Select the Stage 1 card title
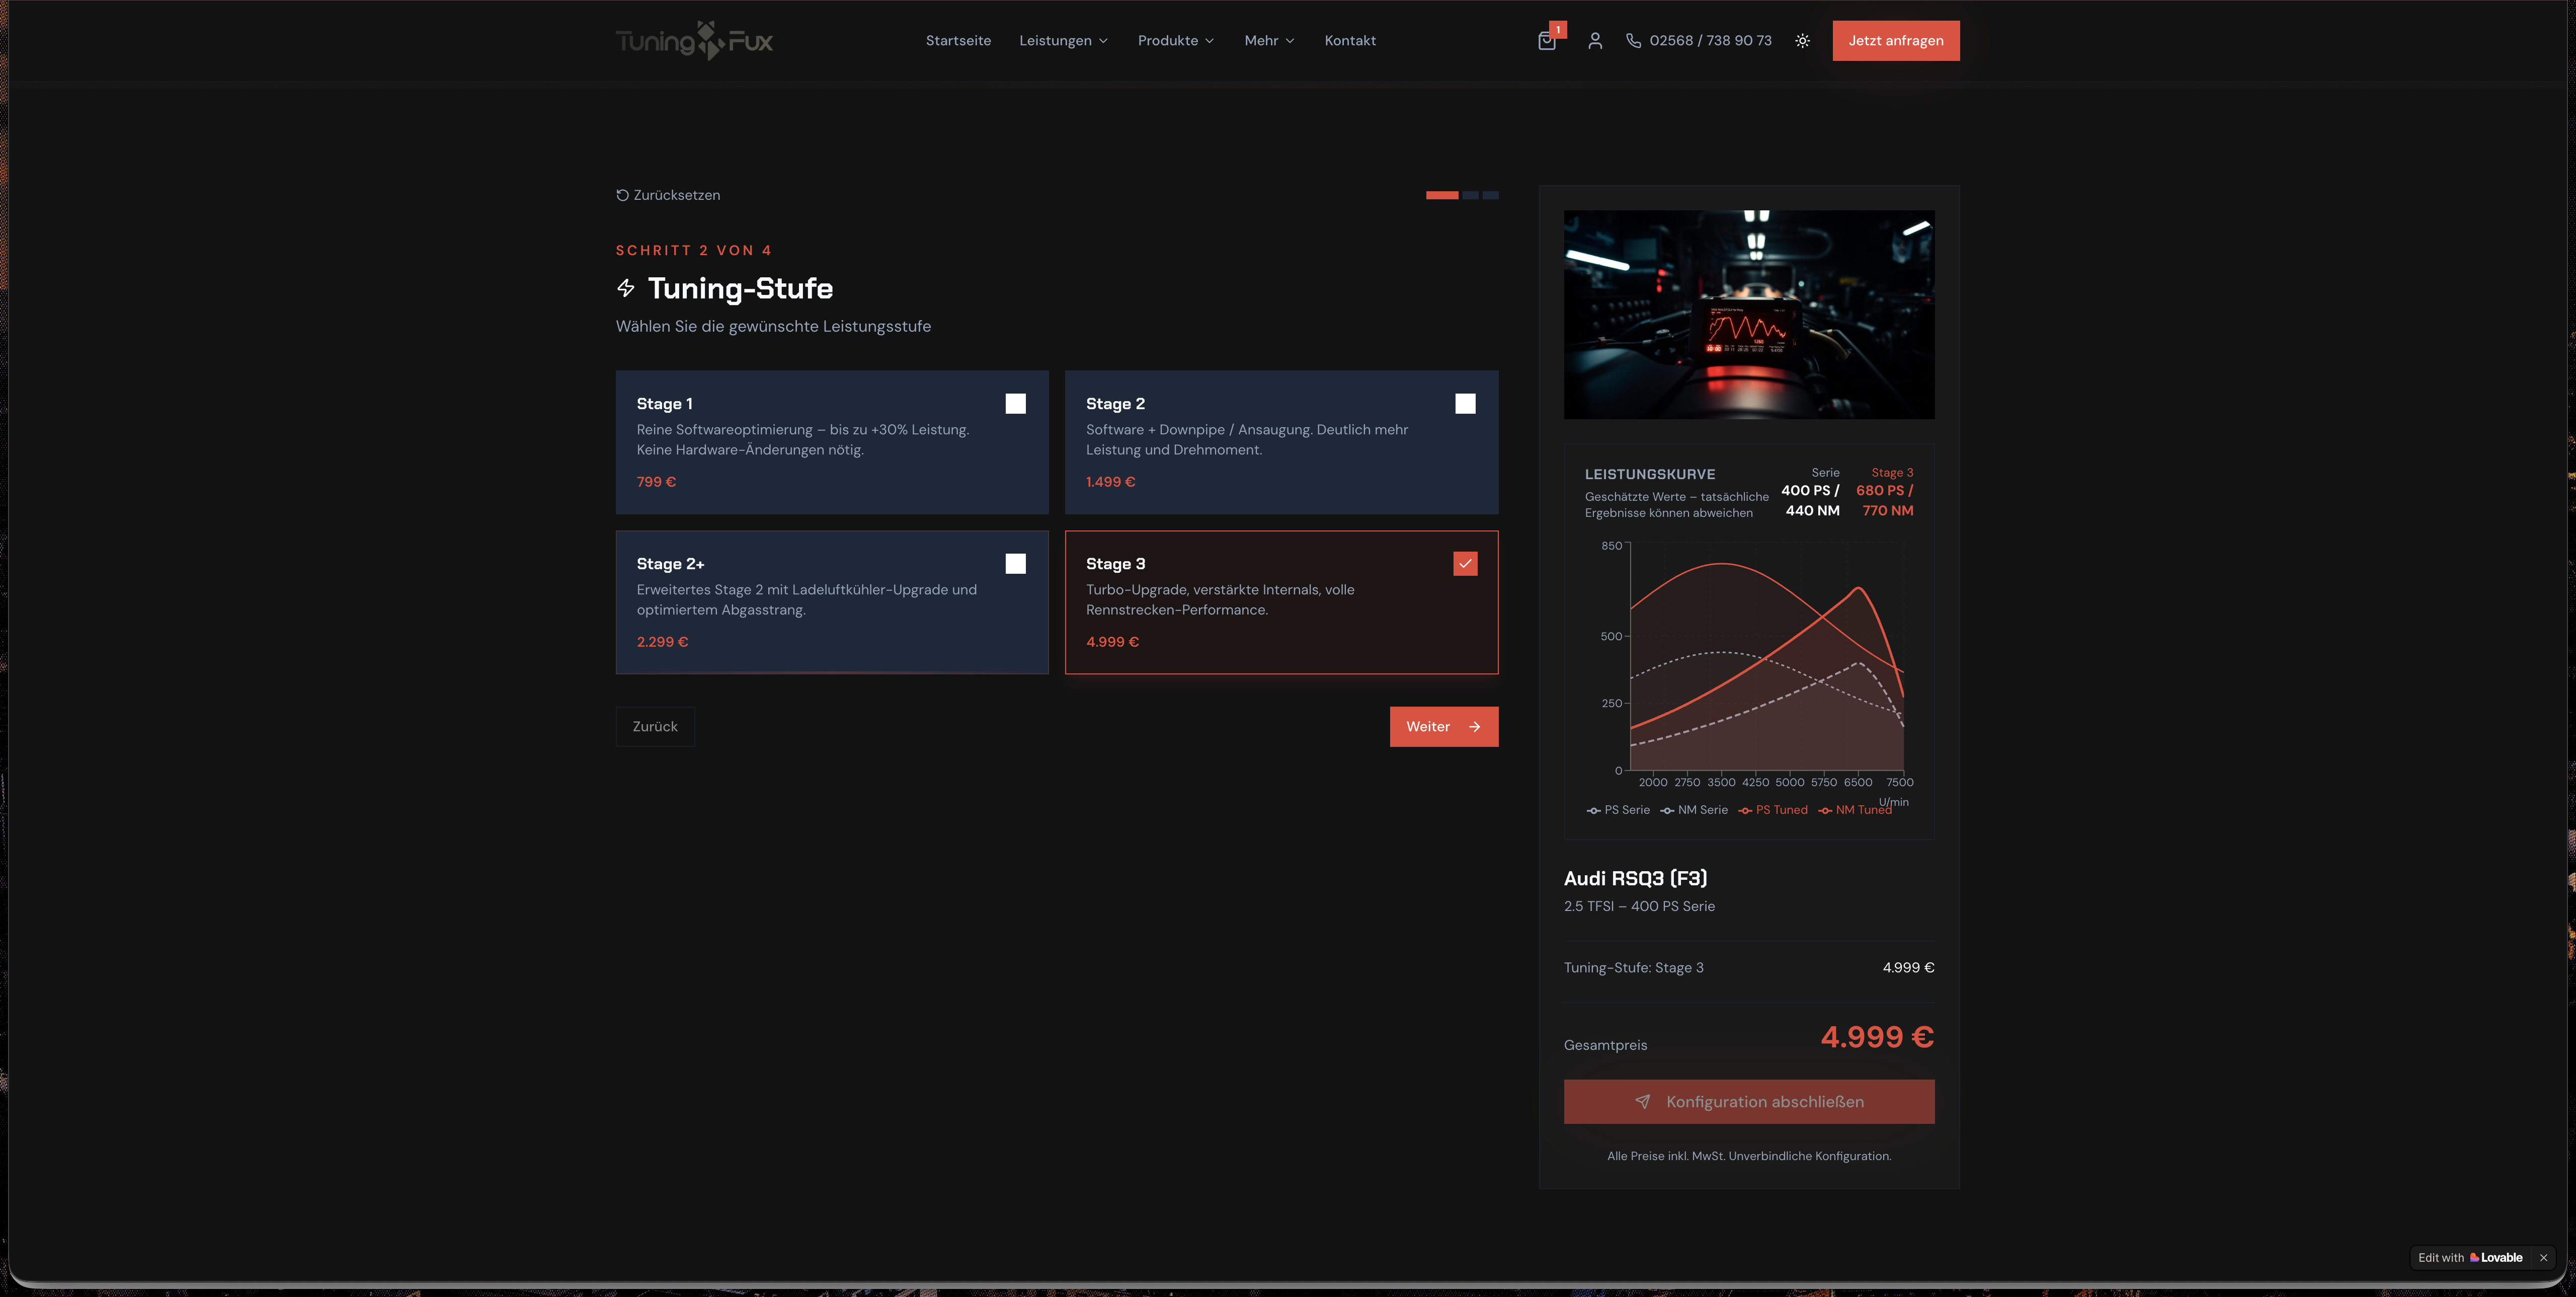This screenshot has width=2576, height=1297. (x=664, y=404)
